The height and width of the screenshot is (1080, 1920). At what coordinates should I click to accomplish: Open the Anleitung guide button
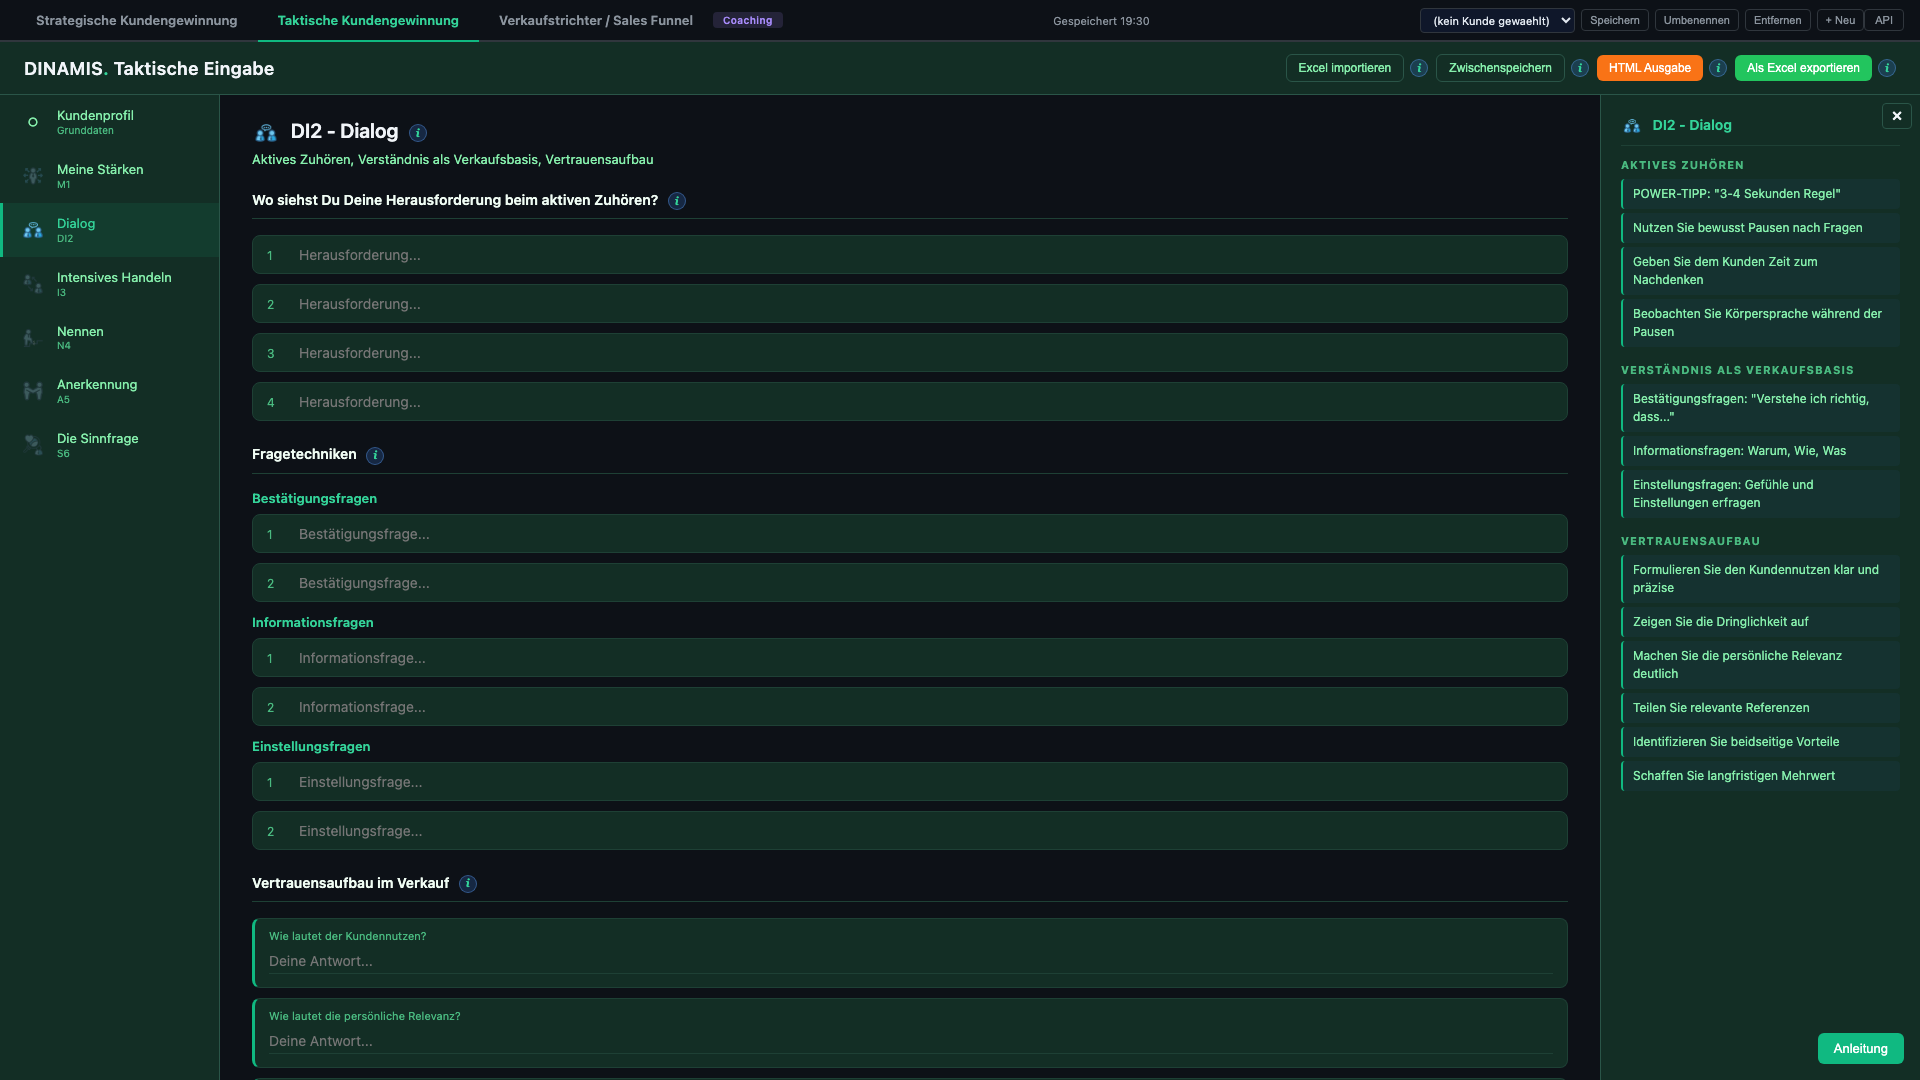(1860, 1048)
